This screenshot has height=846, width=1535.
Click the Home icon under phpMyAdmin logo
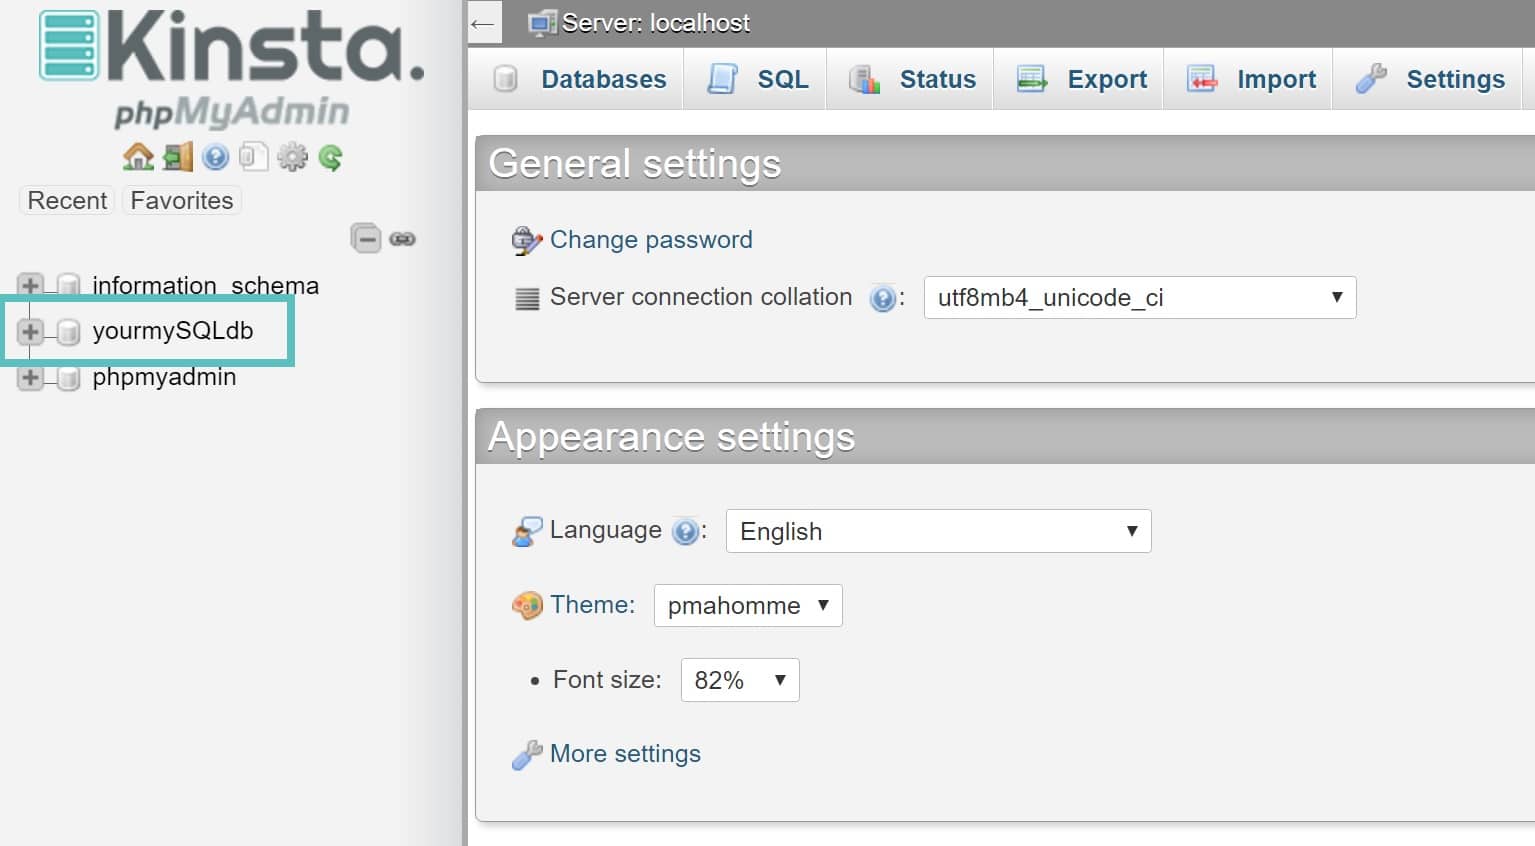tap(138, 157)
